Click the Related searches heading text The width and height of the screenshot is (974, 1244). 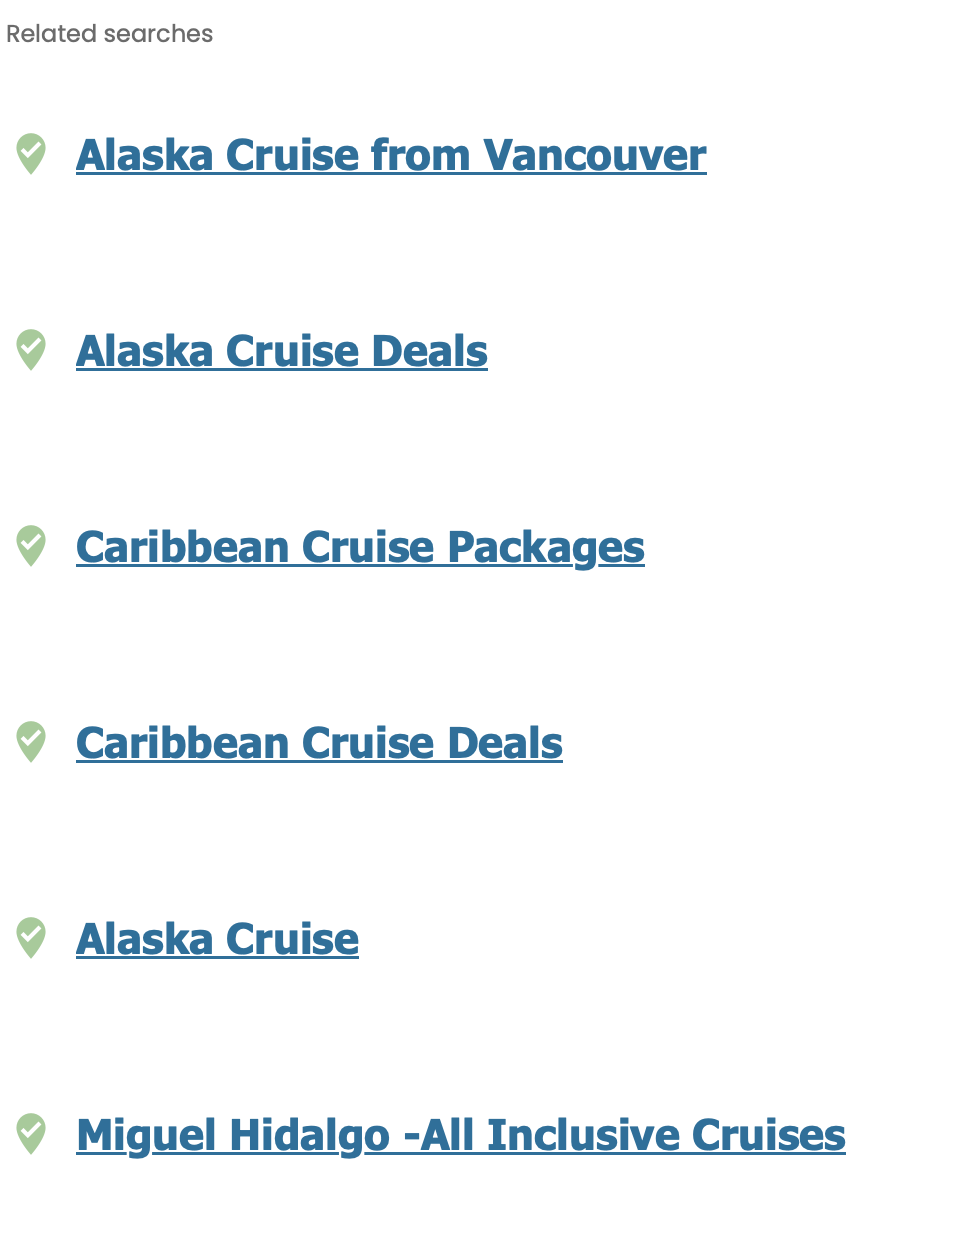coord(110,34)
